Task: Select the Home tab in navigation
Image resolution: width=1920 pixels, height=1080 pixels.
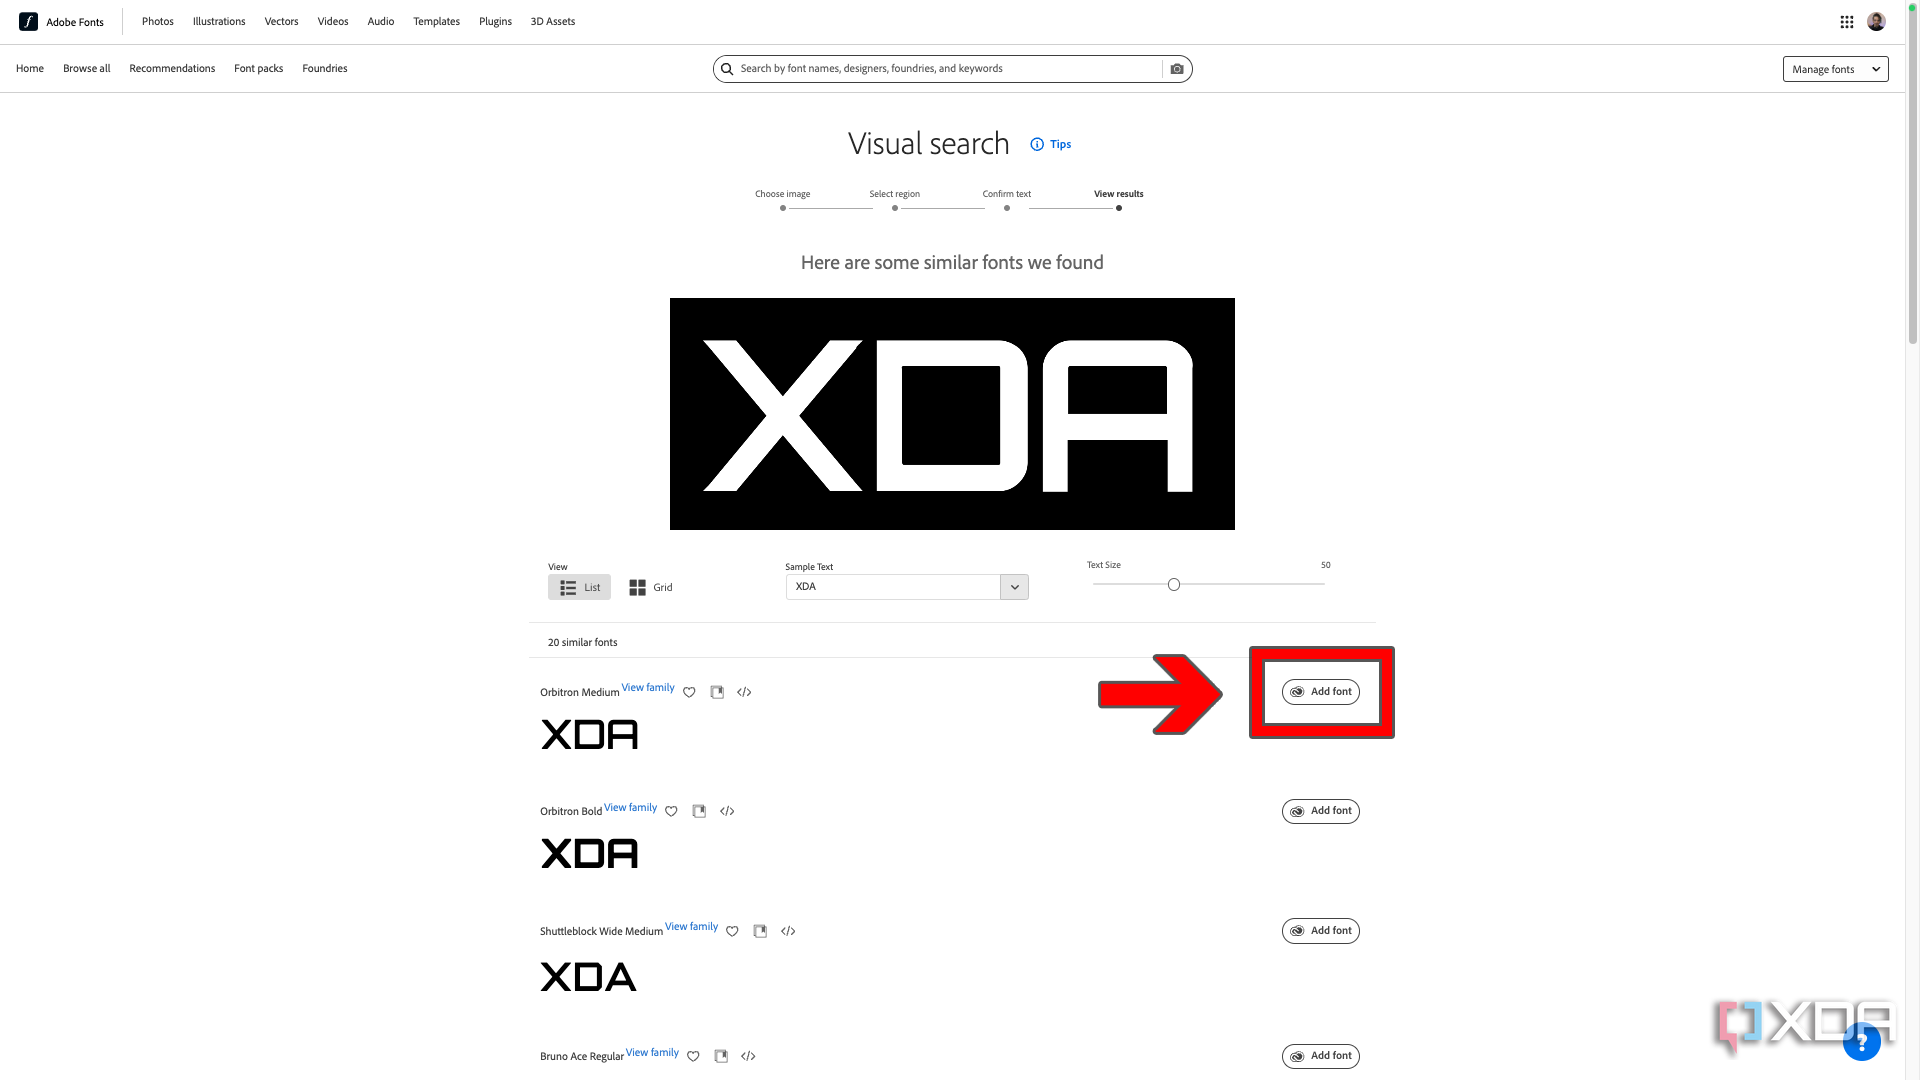Action: pos(29,67)
